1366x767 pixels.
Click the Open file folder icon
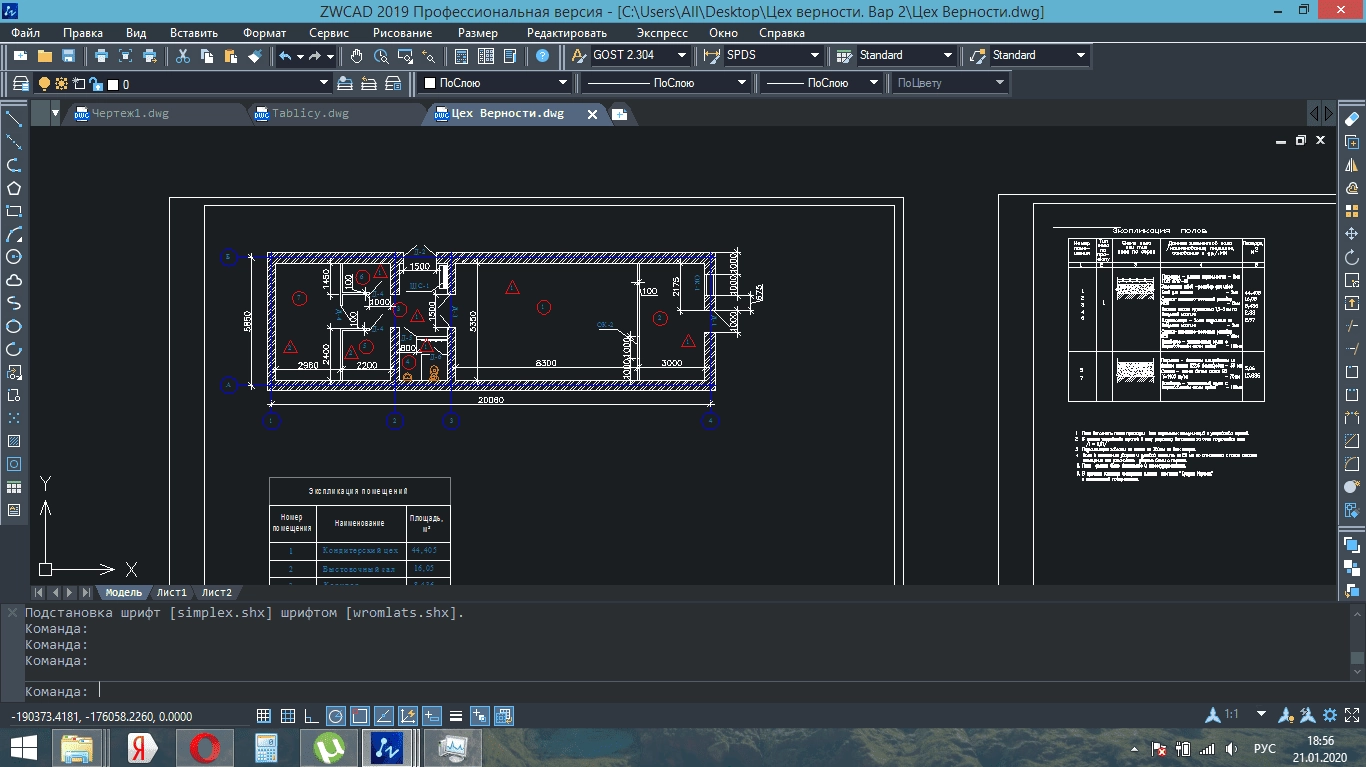(45, 56)
